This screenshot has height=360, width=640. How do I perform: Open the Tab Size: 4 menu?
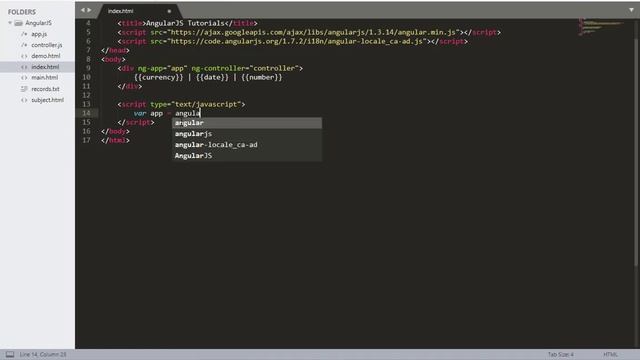tap(560, 354)
